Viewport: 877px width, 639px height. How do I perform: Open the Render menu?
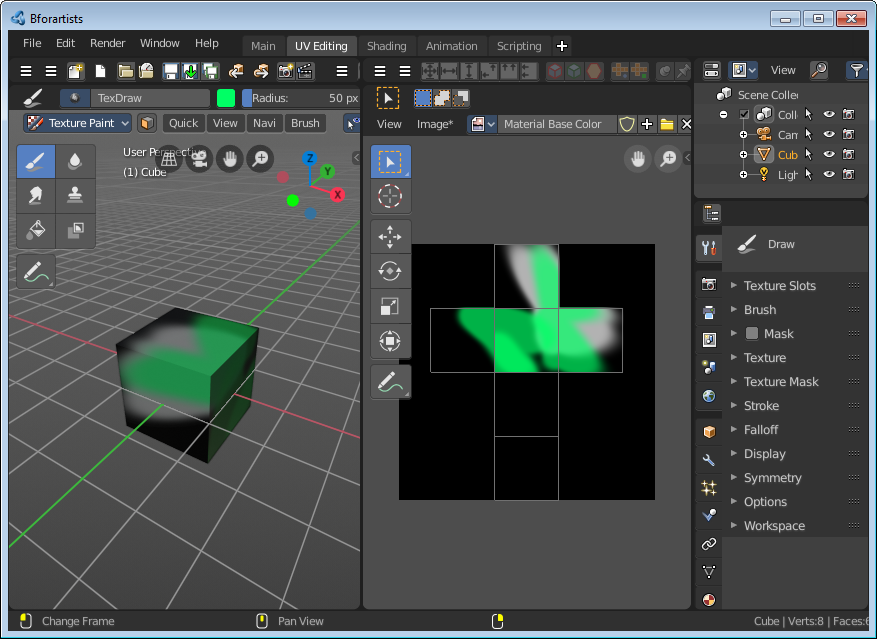[x=107, y=43]
